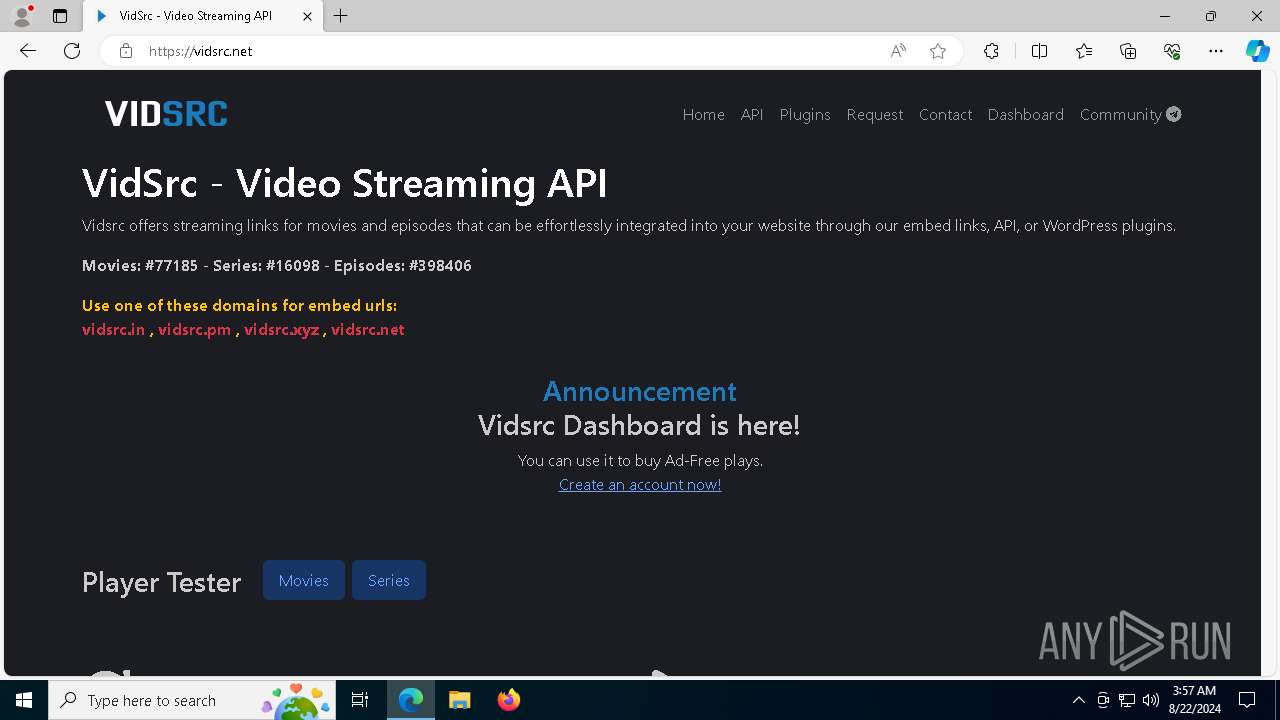Open Windows Start menu

24,700
